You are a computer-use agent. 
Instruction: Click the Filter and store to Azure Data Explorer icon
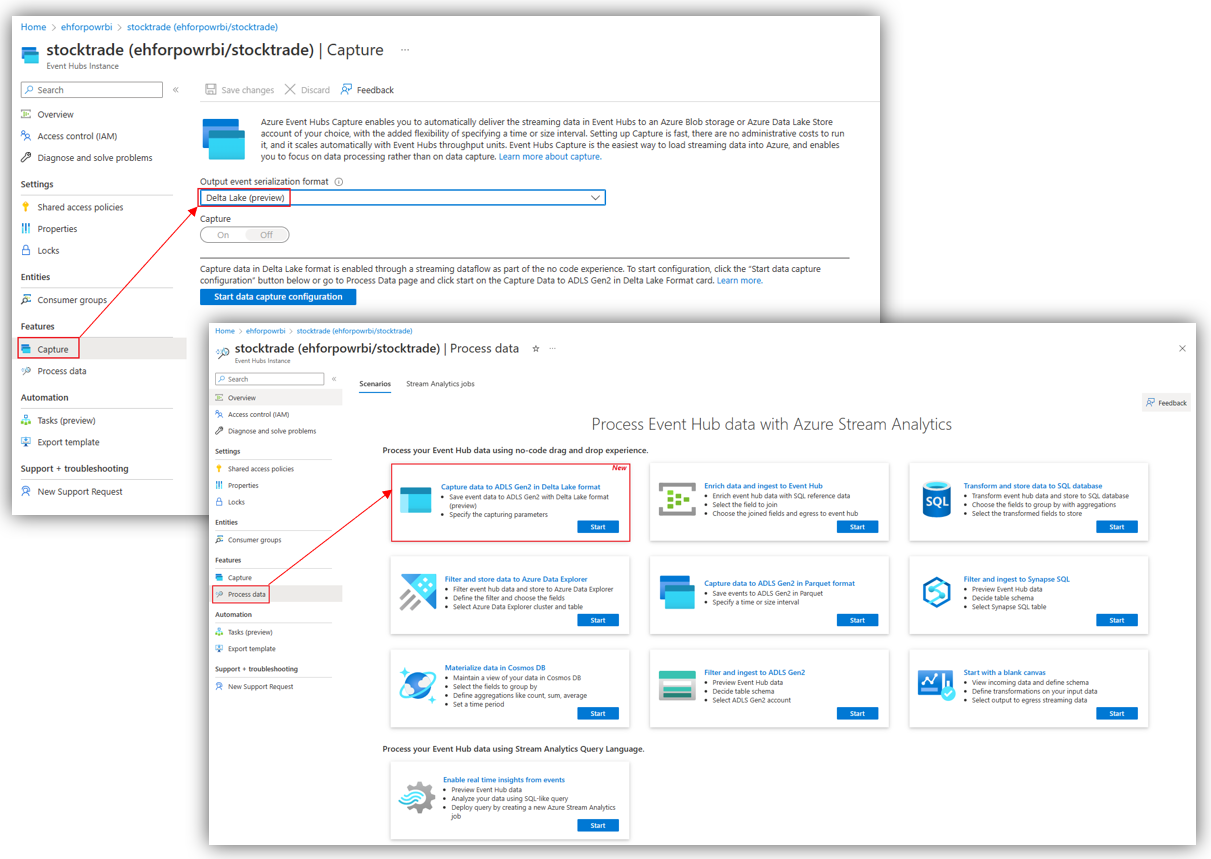(417, 593)
